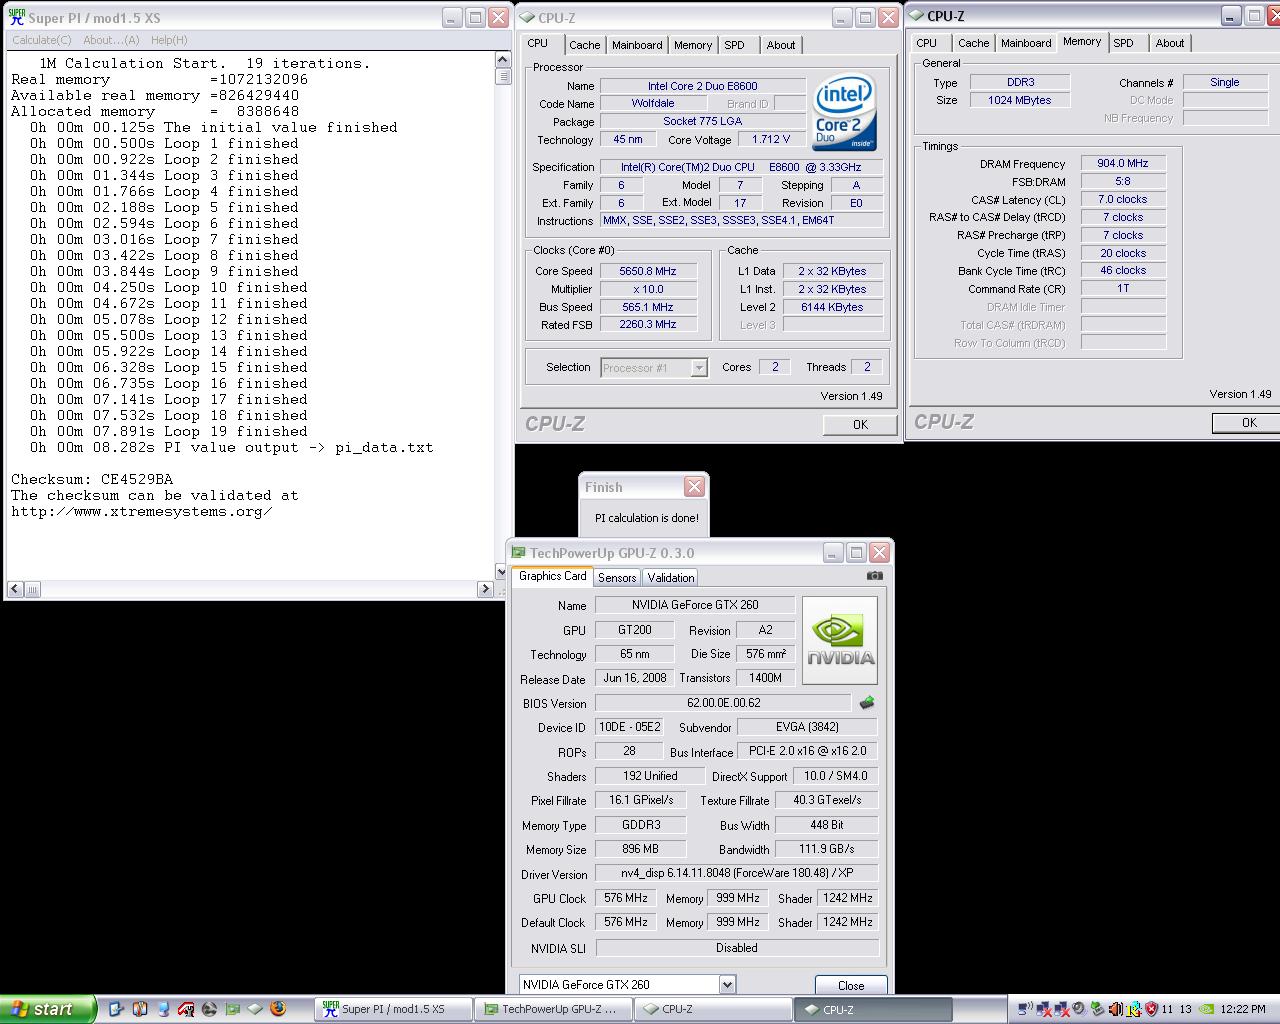The image size is (1280, 1024).
Task: Click the Windows Start button
Action: click(x=47, y=1009)
